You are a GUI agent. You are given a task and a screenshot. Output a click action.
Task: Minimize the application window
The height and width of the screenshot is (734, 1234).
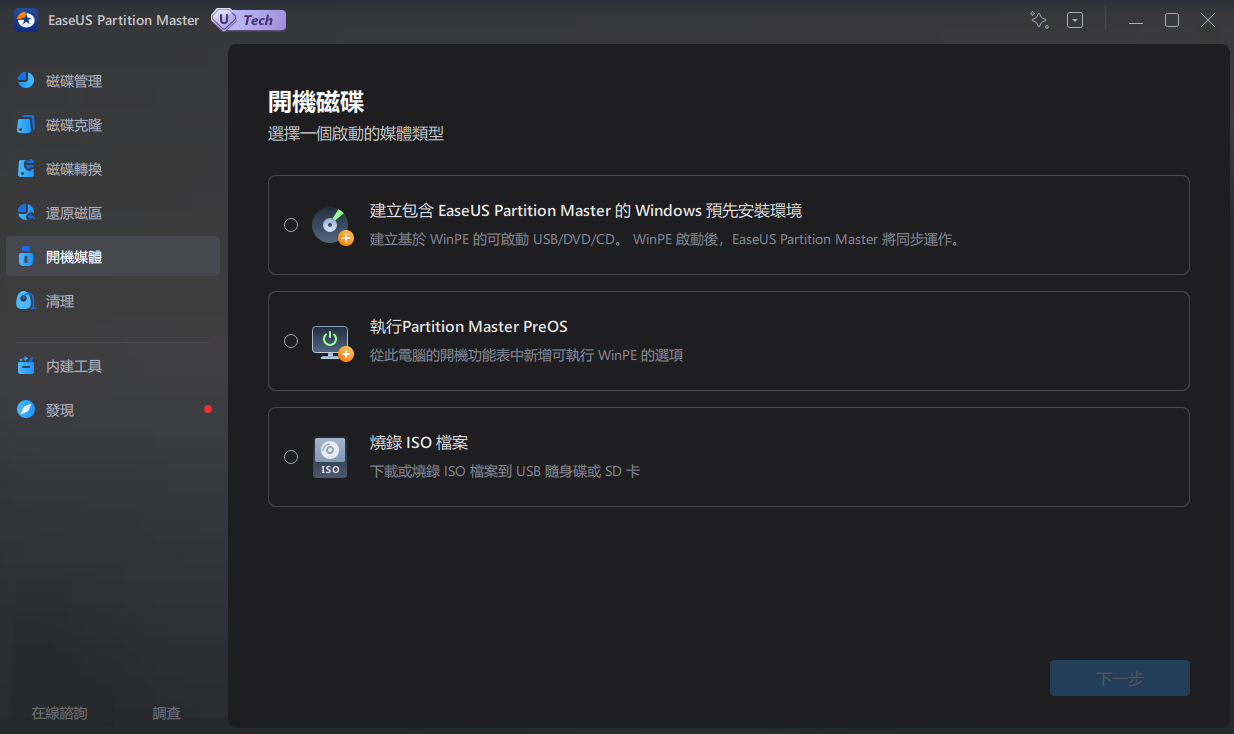(x=1136, y=20)
